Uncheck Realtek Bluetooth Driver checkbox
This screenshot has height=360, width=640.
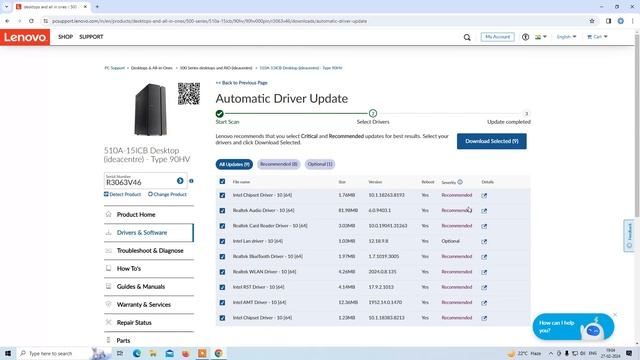[x=222, y=257]
